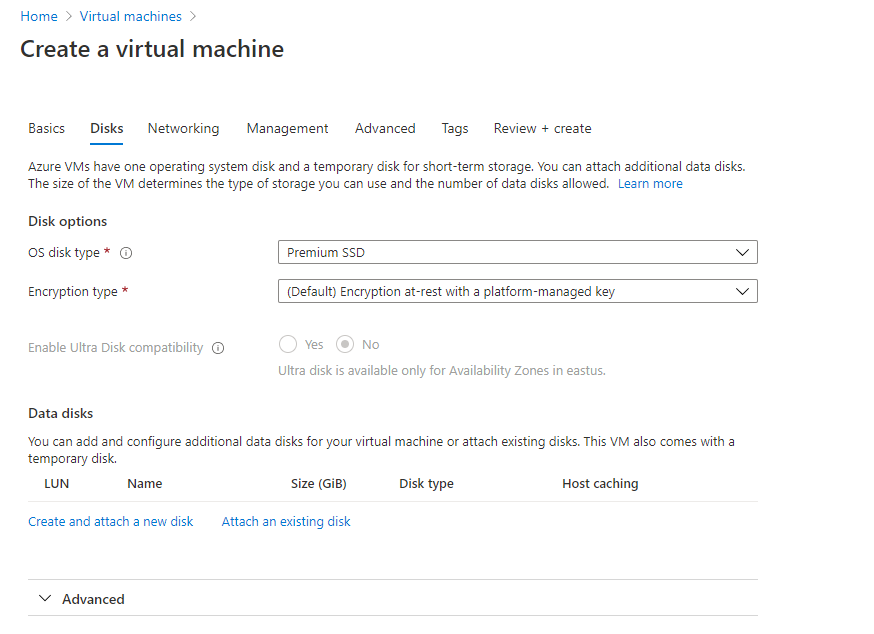Open the Encryption type dropdown
The width and height of the screenshot is (874, 634).
517,291
